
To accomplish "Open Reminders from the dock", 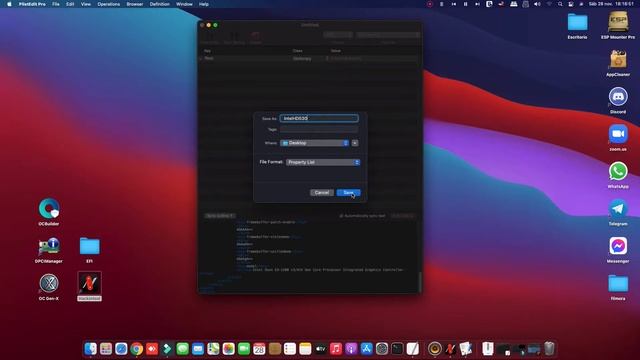I will 290,349.
